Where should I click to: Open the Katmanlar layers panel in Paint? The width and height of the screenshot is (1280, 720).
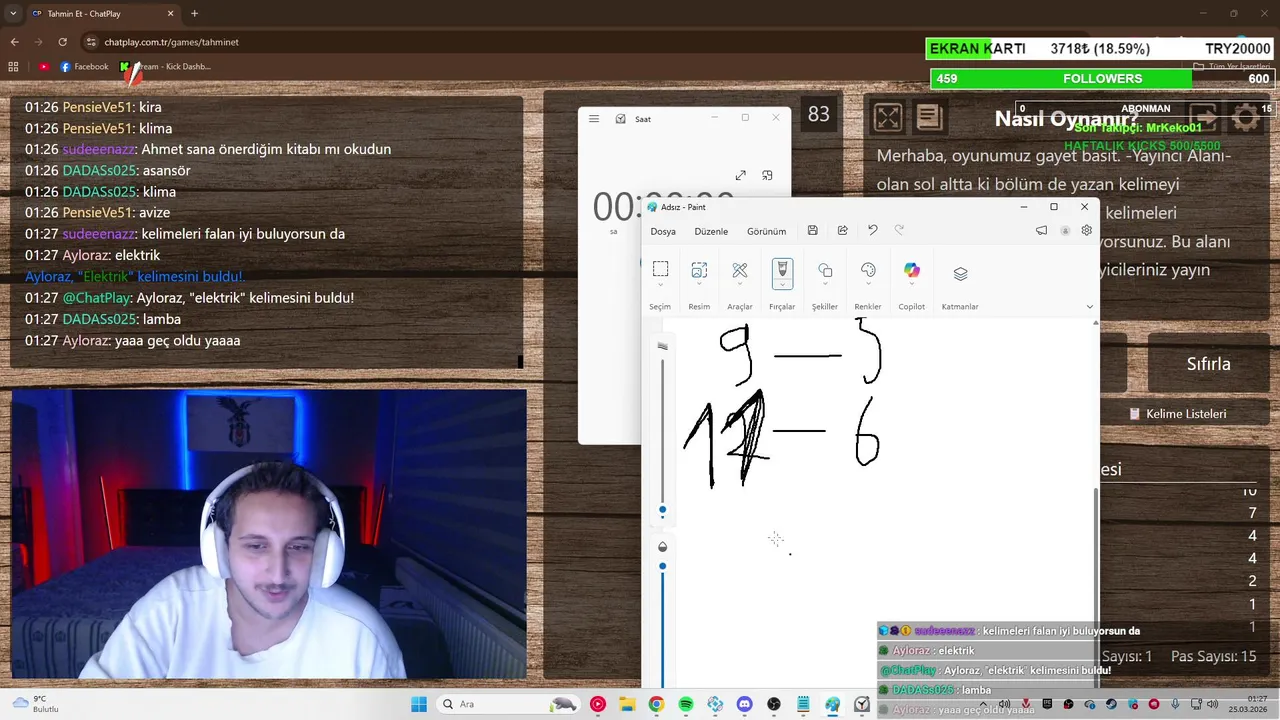960,274
